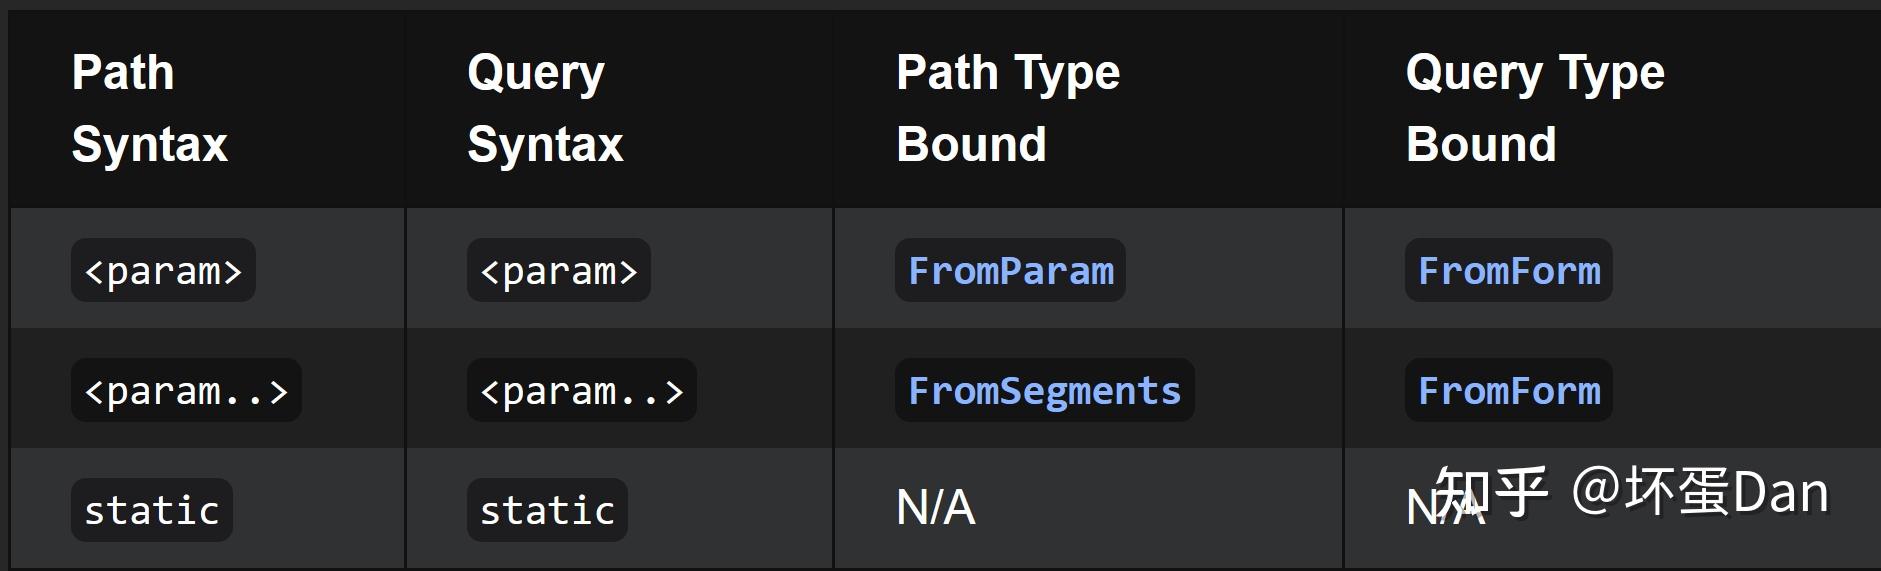Select the Path Syntax column header
Viewport: 1881px width, 571px height.
click(x=150, y=108)
